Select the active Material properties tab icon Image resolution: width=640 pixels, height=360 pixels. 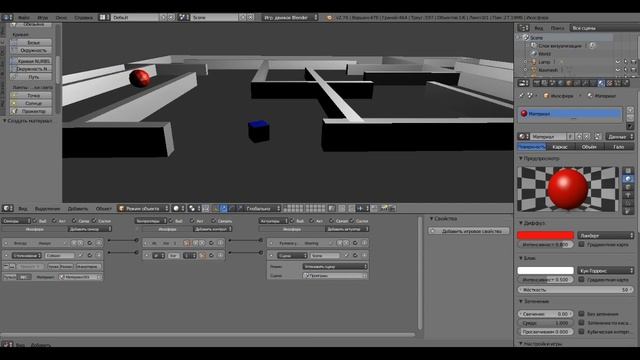[x=601, y=83]
